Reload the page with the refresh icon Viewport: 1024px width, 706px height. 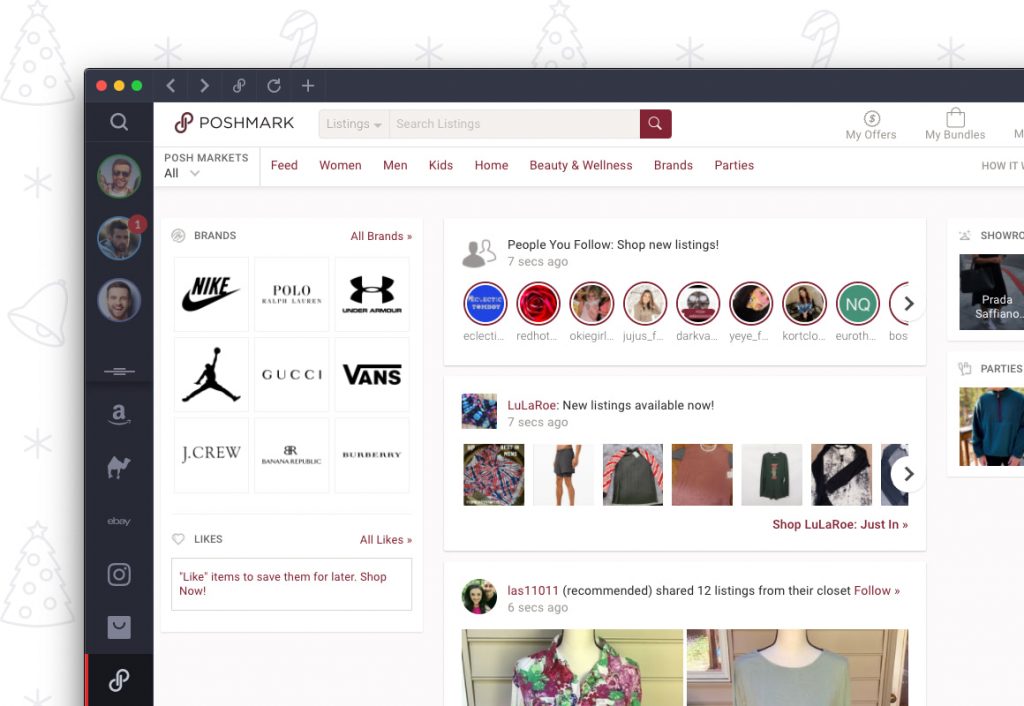(274, 86)
